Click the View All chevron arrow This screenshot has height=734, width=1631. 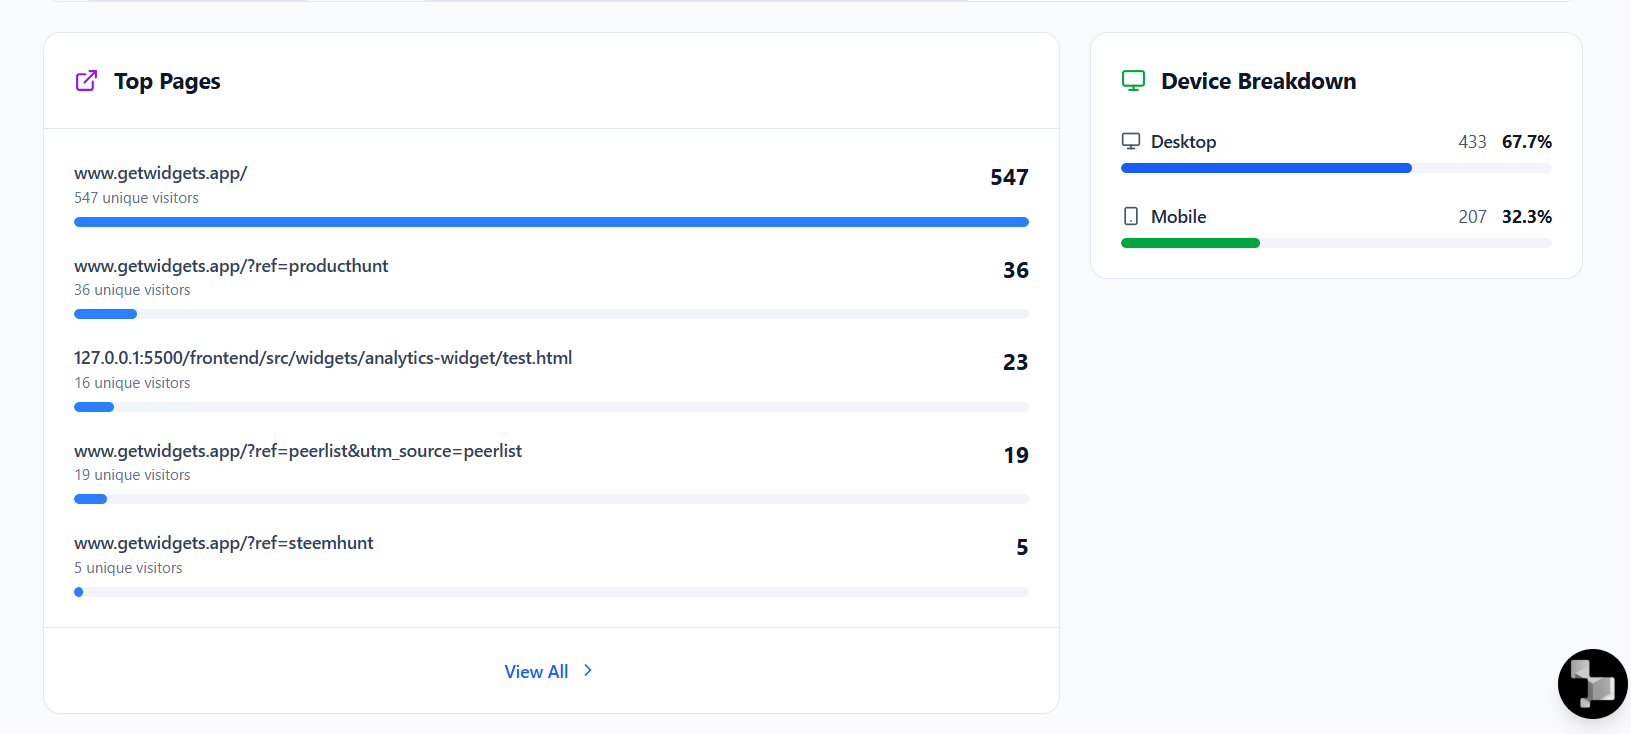click(588, 671)
